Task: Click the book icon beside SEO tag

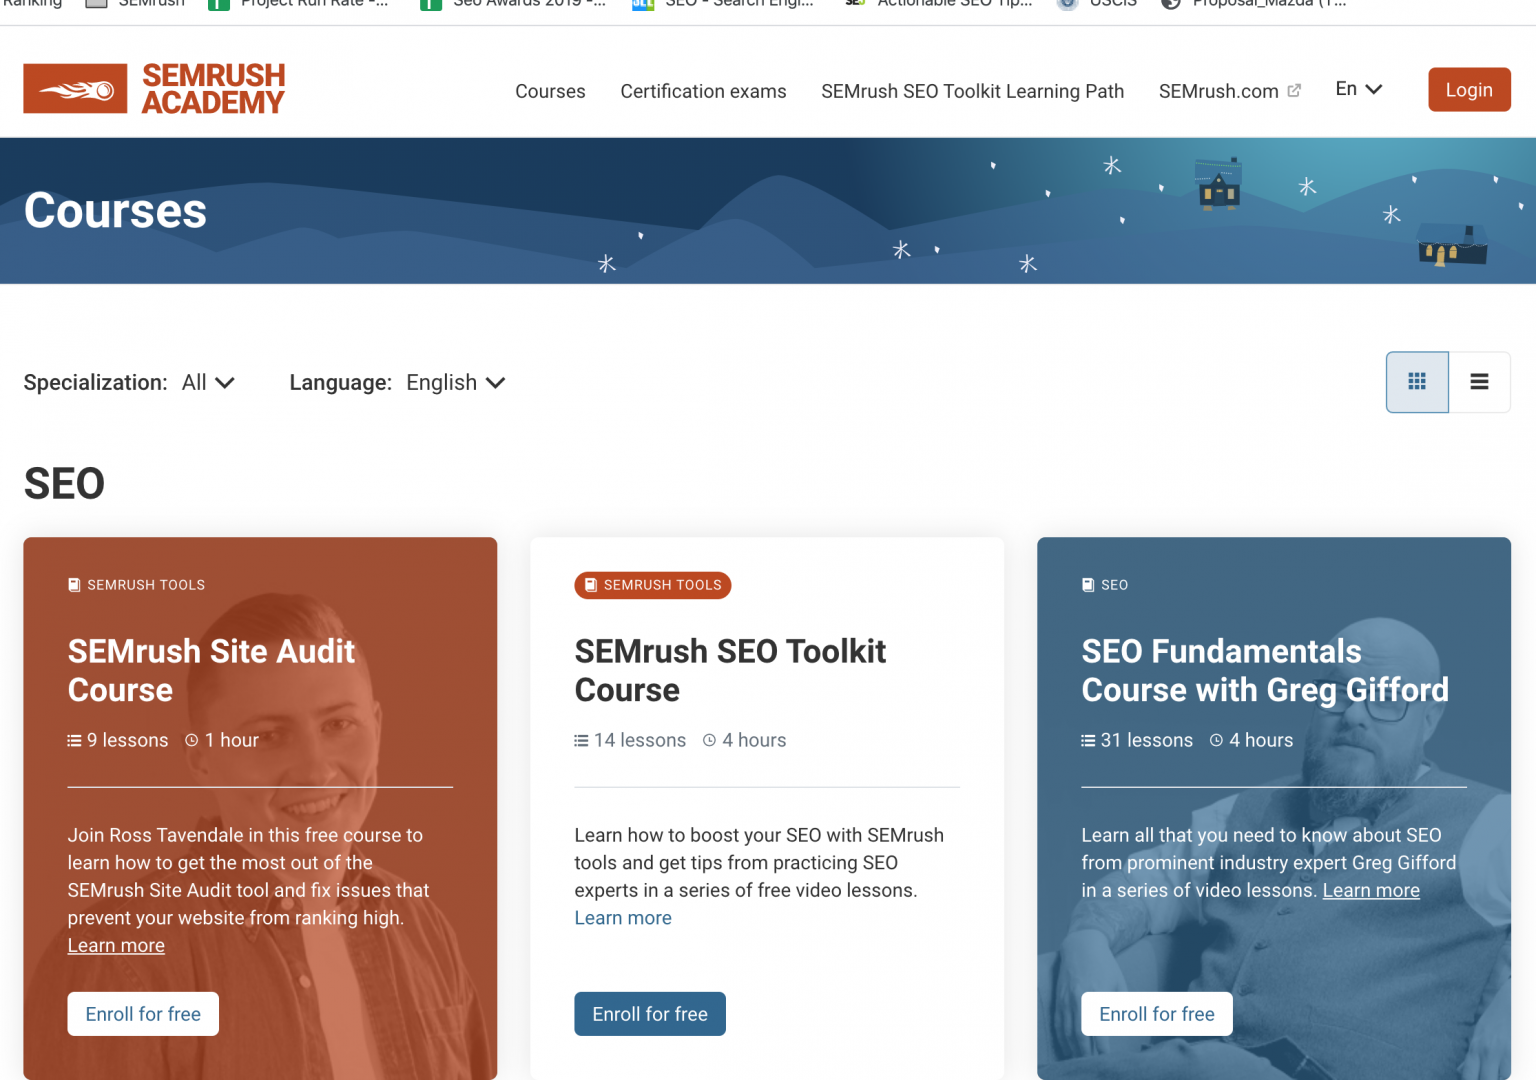Action: 1088,585
